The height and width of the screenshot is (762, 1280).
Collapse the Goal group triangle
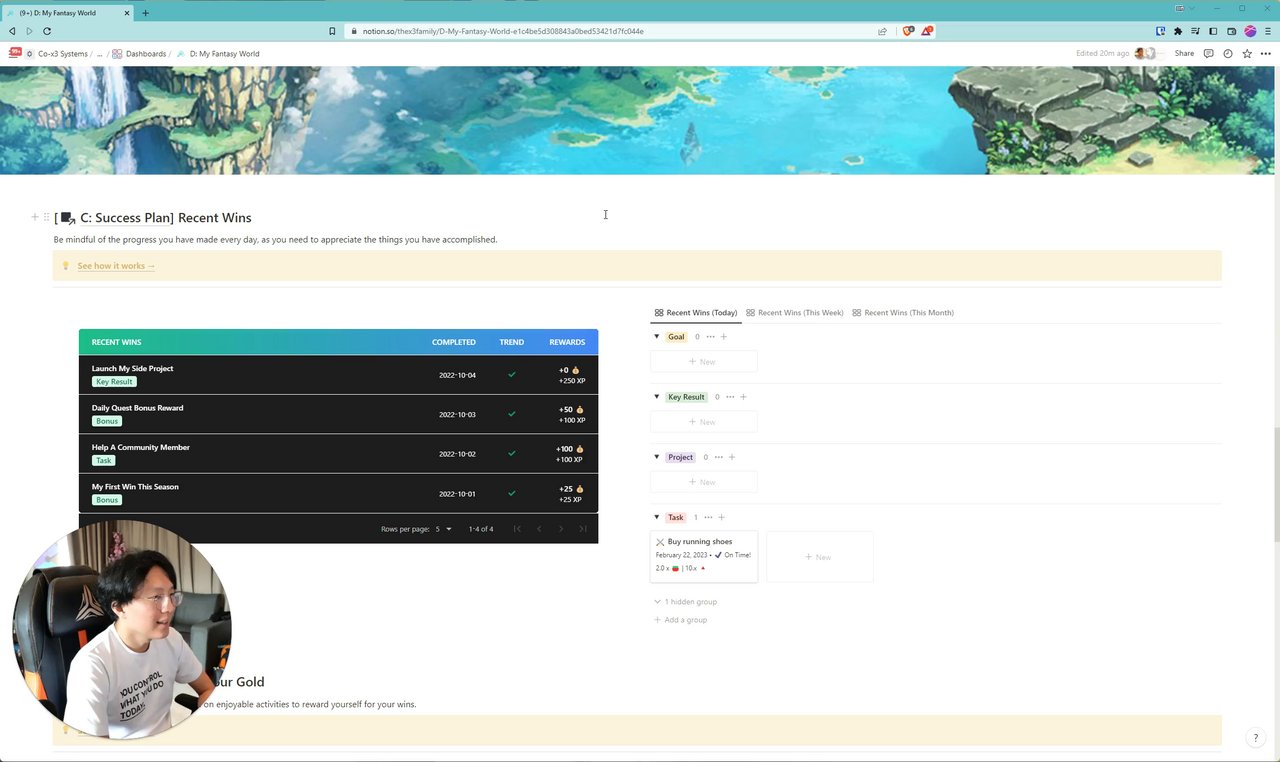point(657,336)
